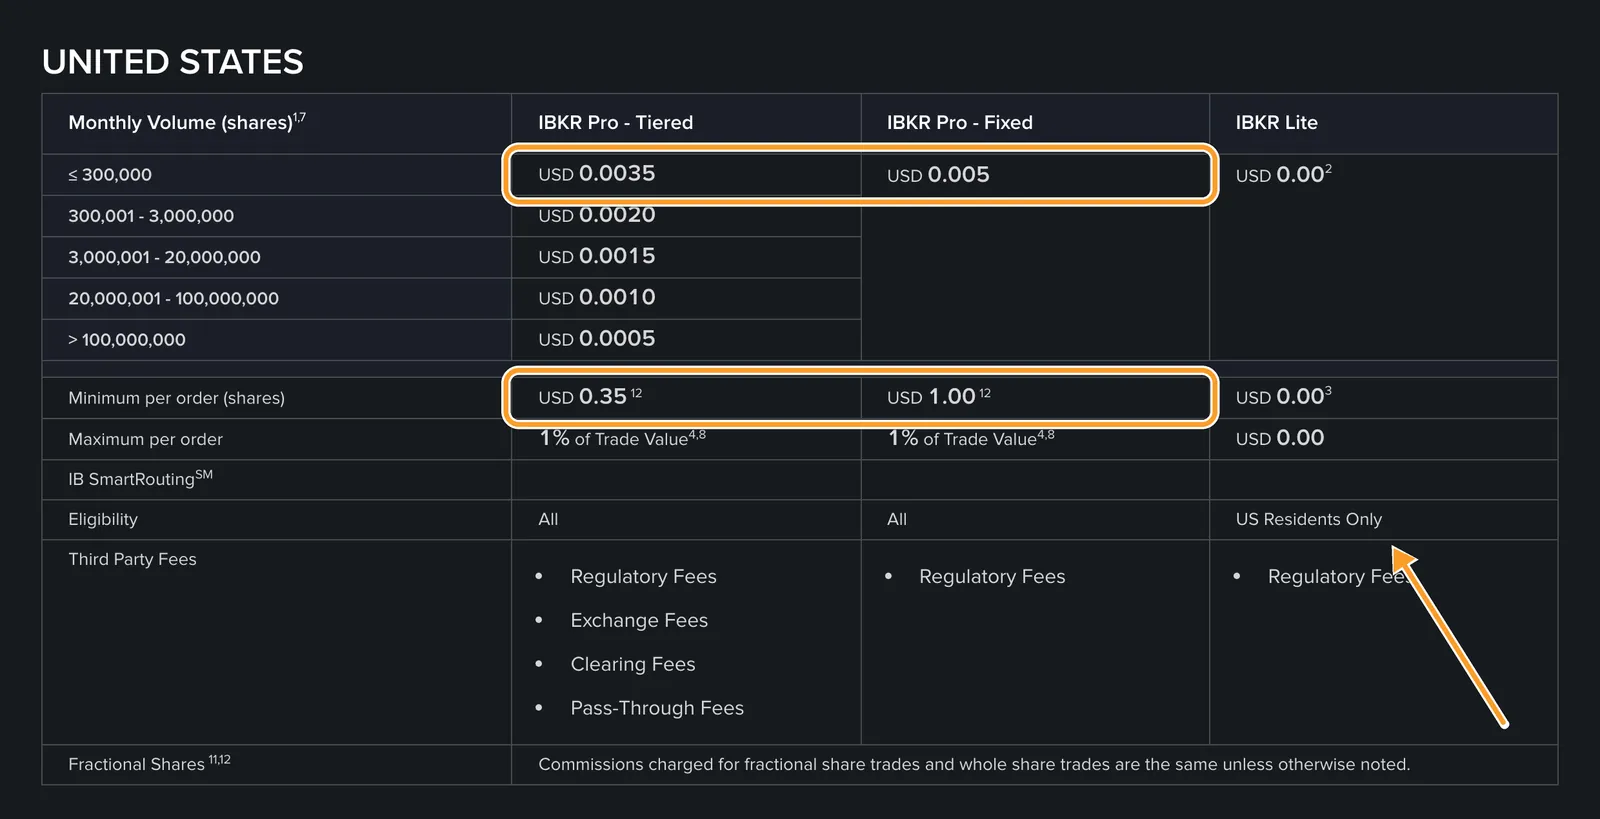Click the IBKR Pro - Fixed column header
1600x819 pixels.
click(x=959, y=122)
